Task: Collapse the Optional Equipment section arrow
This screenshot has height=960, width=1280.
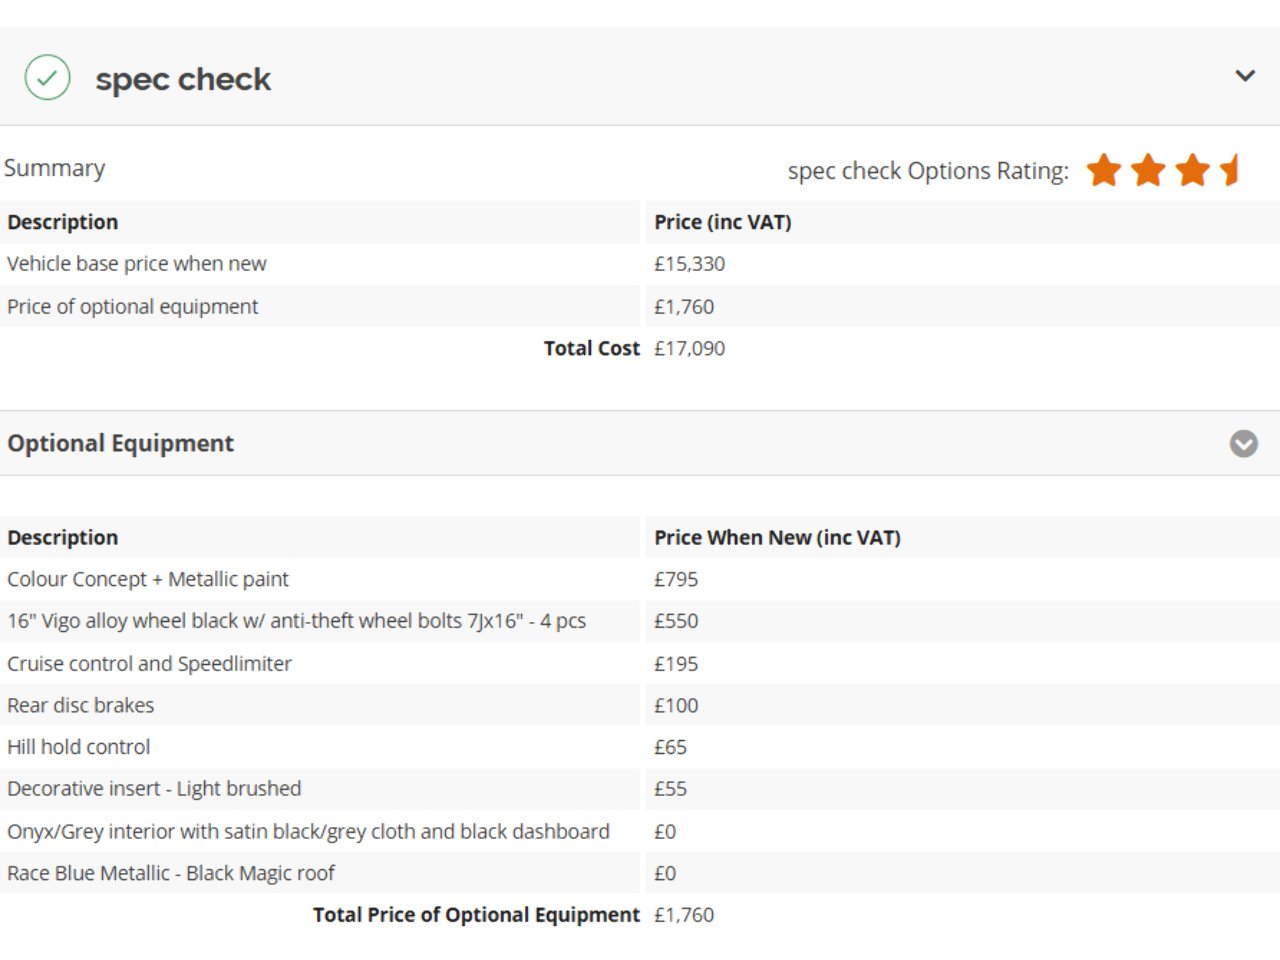Action: pyautogui.click(x=1243, y=443)
